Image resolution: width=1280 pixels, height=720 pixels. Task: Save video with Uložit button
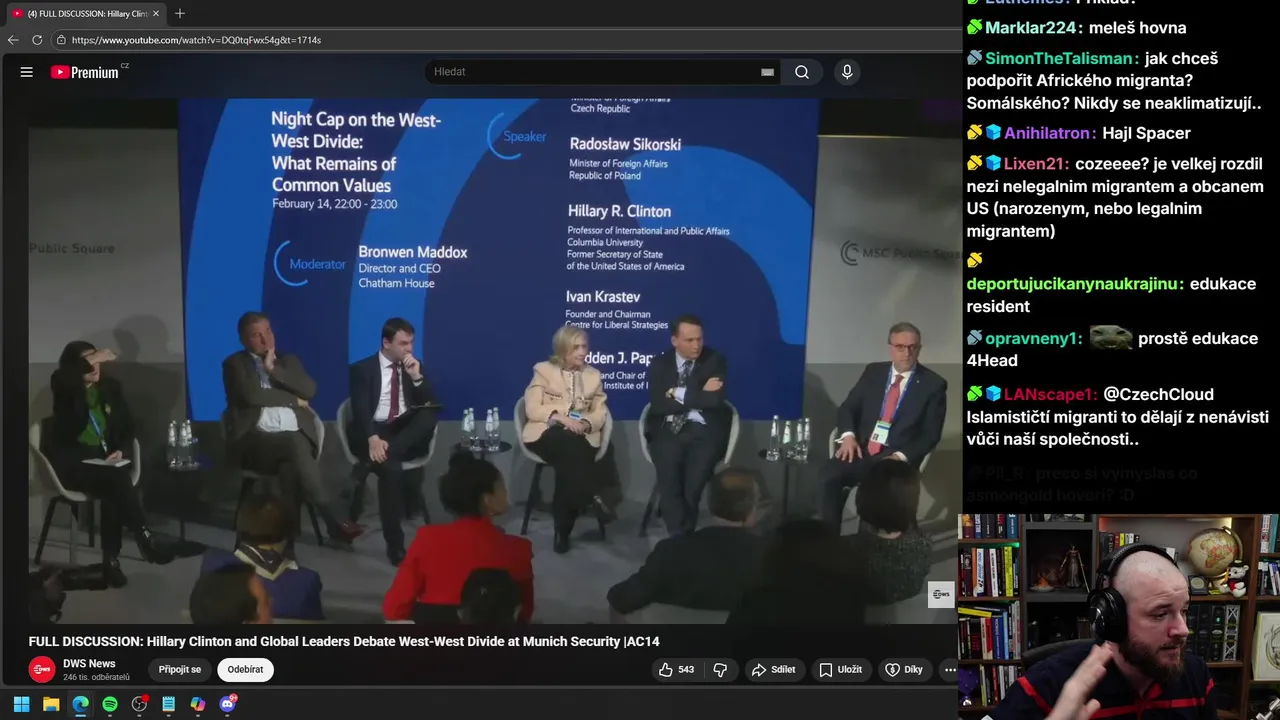(840, 670)
